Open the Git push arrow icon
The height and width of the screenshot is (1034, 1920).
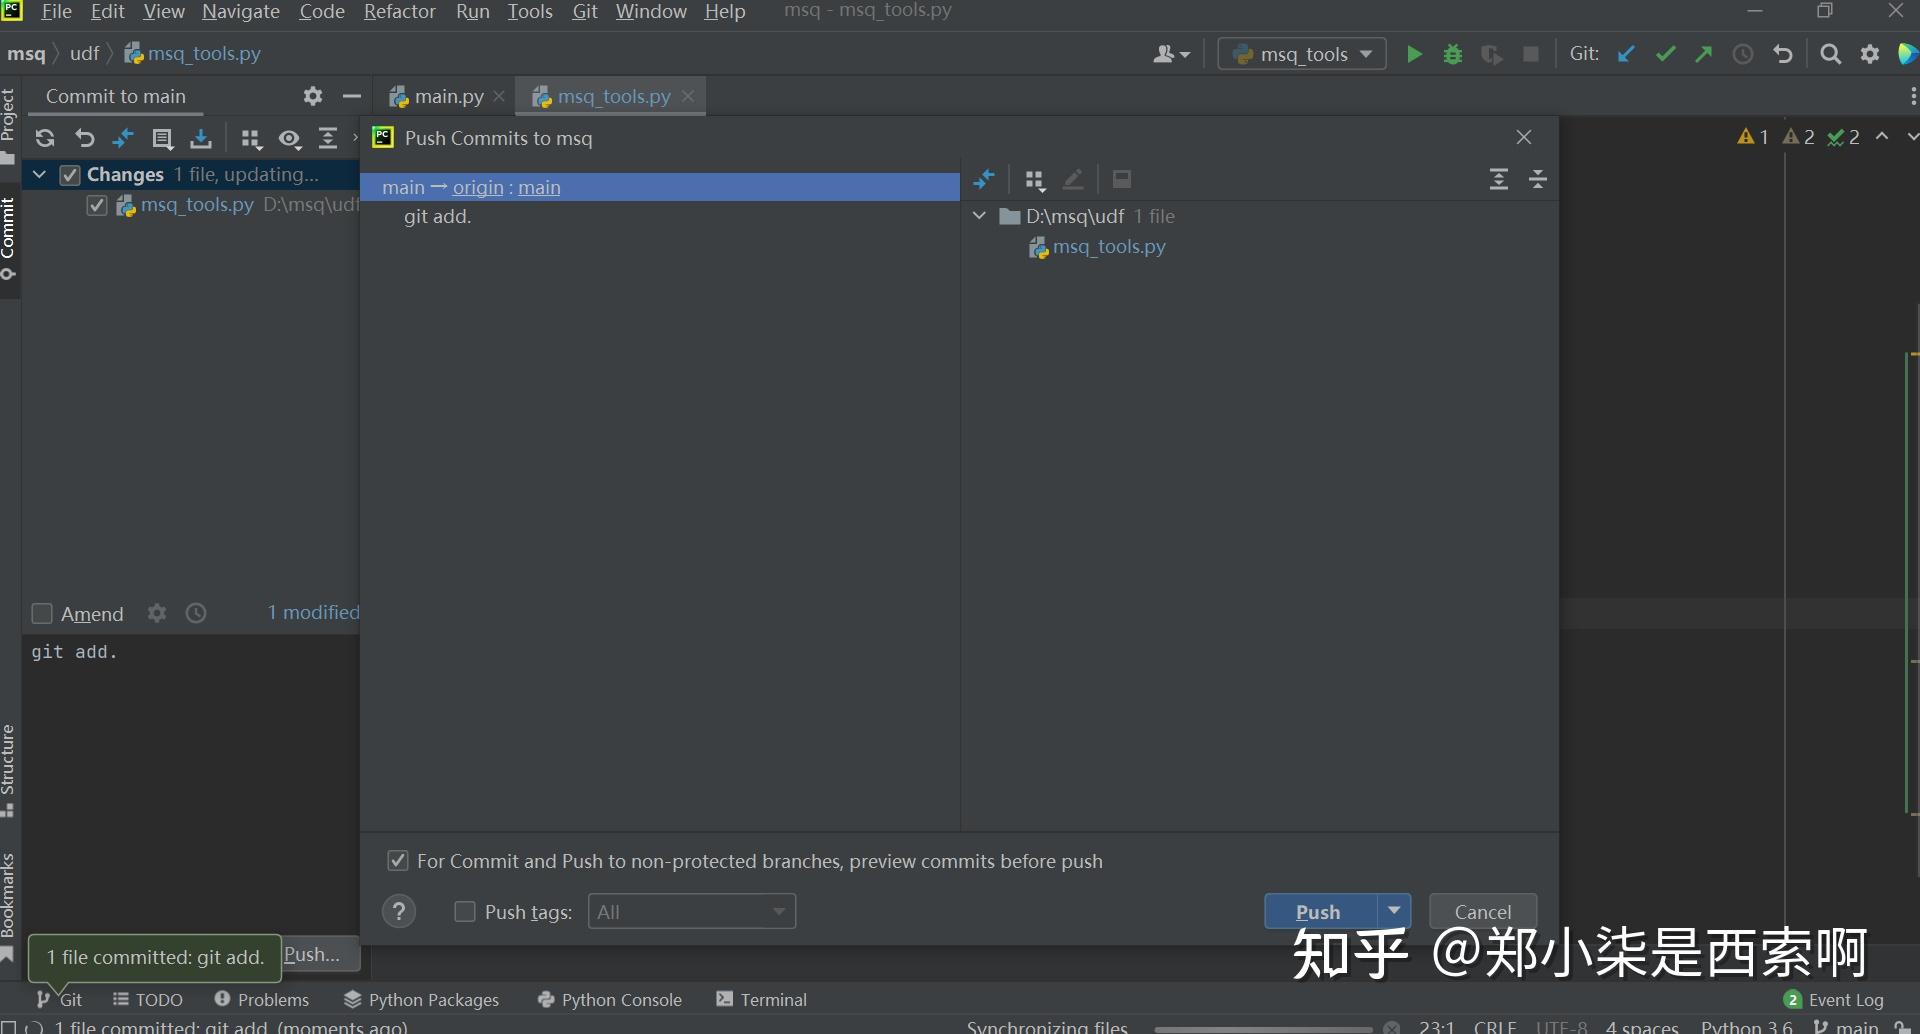[1703, 54]
